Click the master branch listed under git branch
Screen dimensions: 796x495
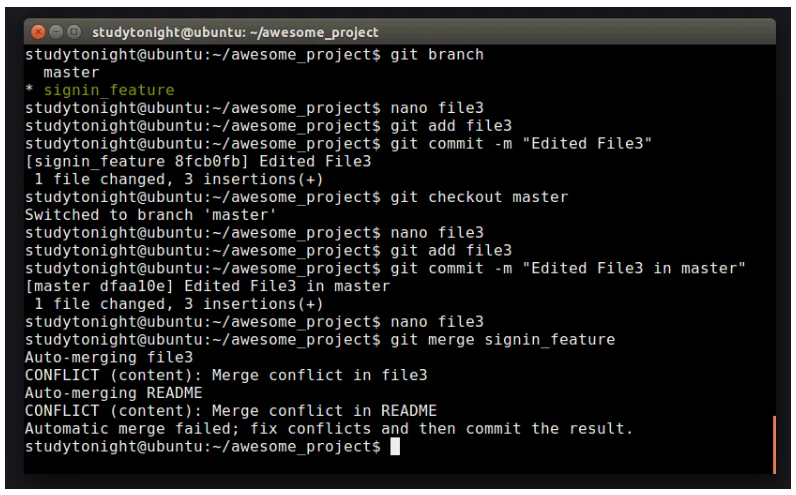pyautogui.click(x=72, y=72)
